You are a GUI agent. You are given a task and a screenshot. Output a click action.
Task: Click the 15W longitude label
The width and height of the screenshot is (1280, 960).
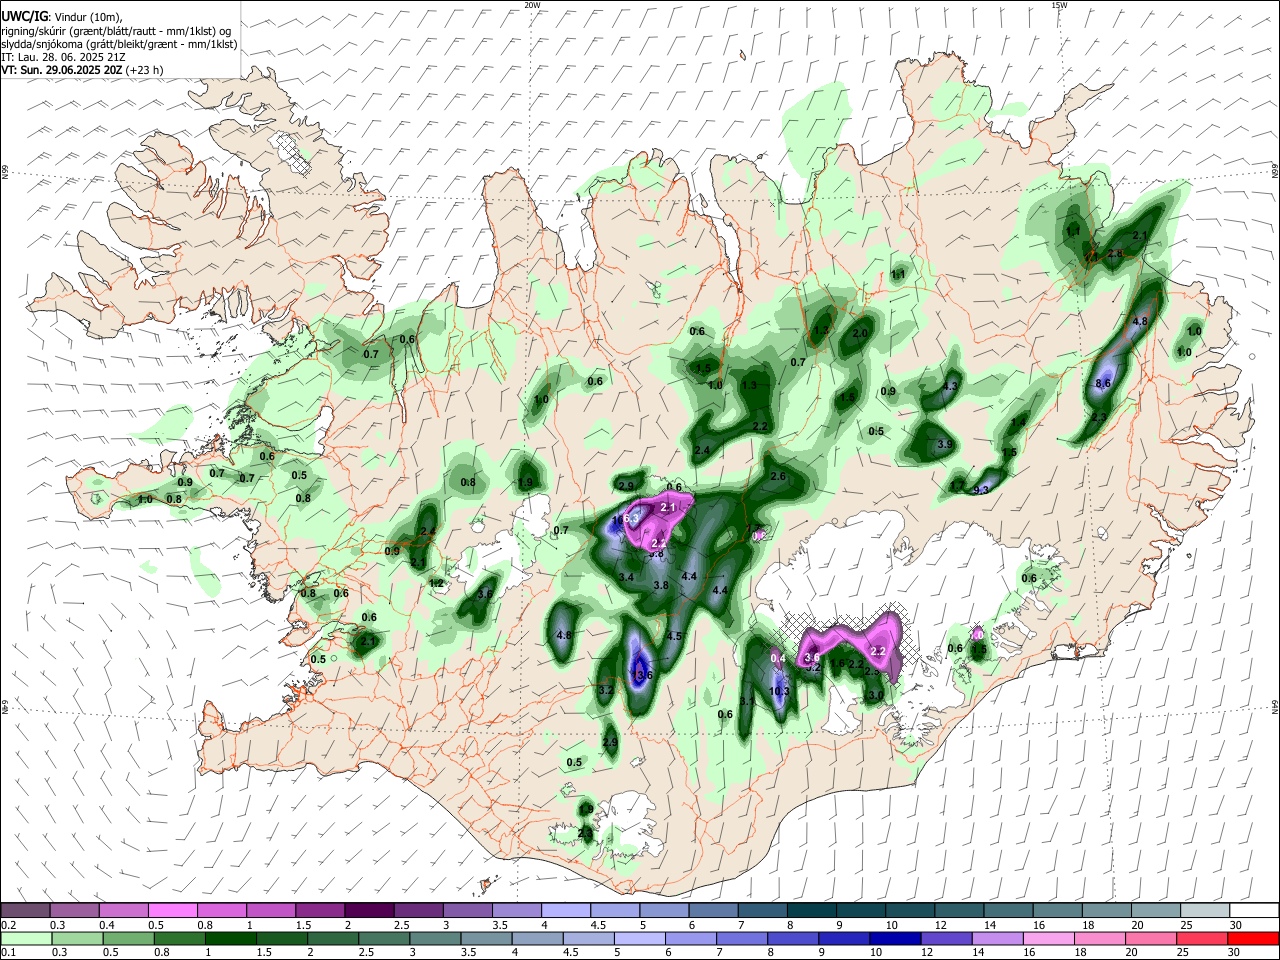coord(1059,5)
